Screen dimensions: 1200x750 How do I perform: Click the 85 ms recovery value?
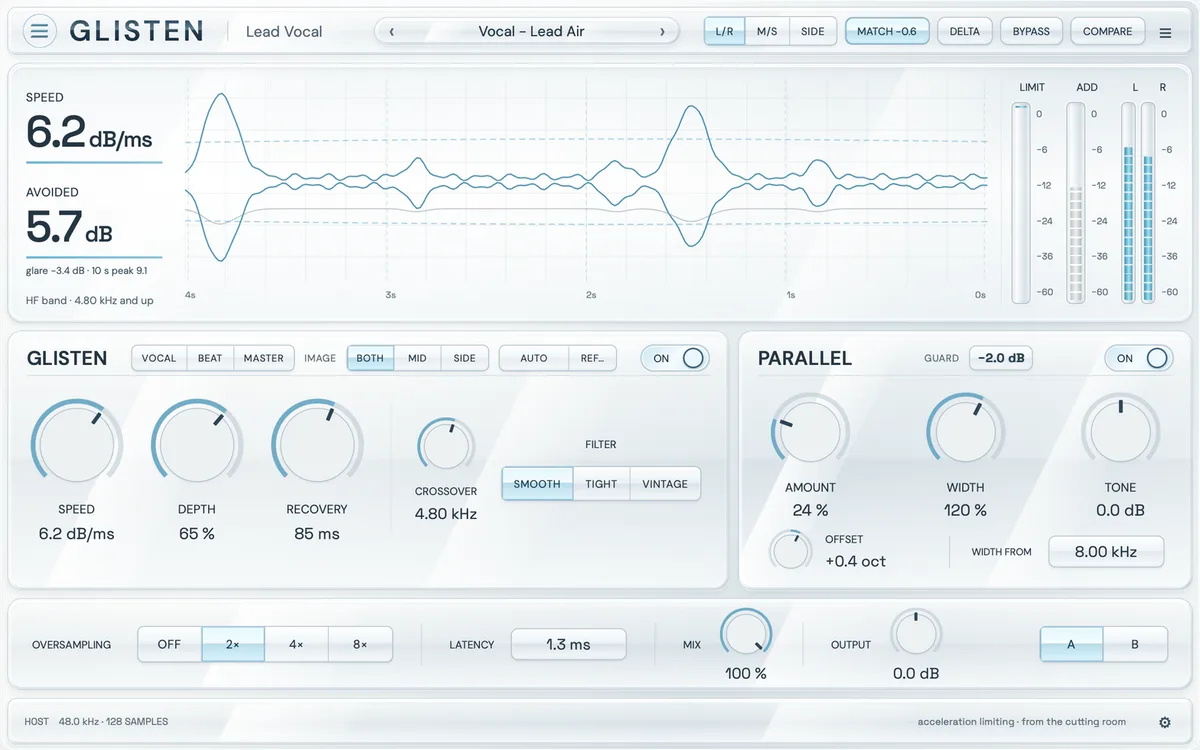[317, 534]
